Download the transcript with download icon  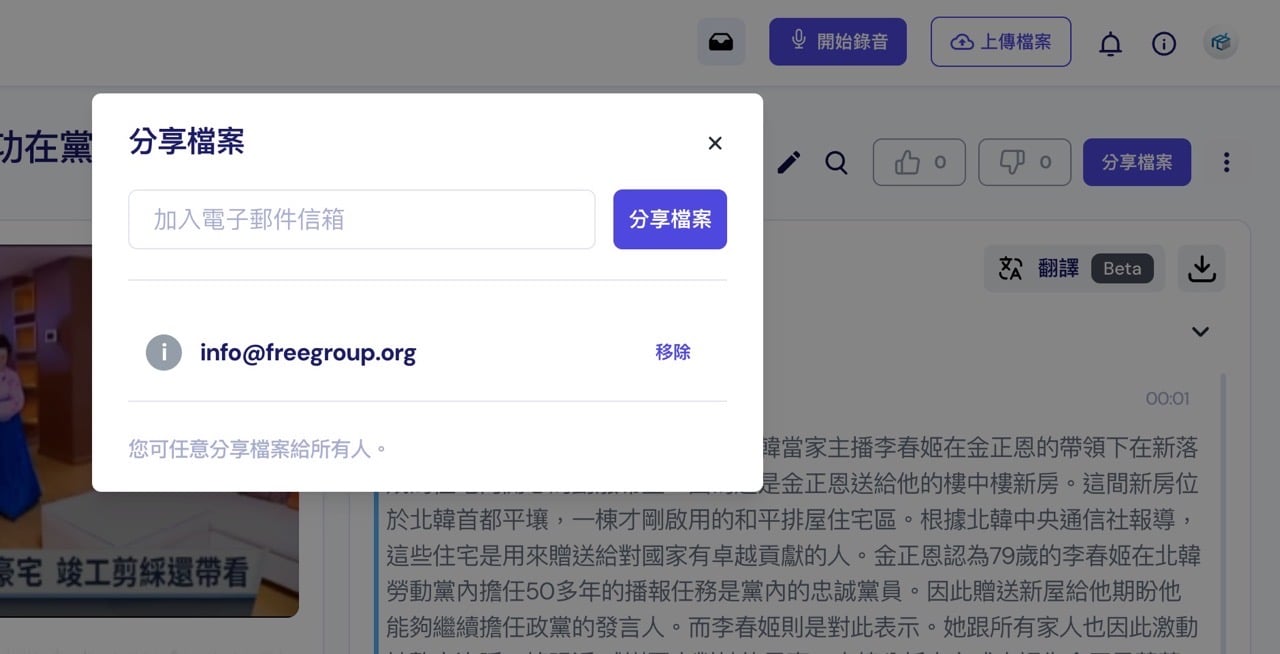1201,268
